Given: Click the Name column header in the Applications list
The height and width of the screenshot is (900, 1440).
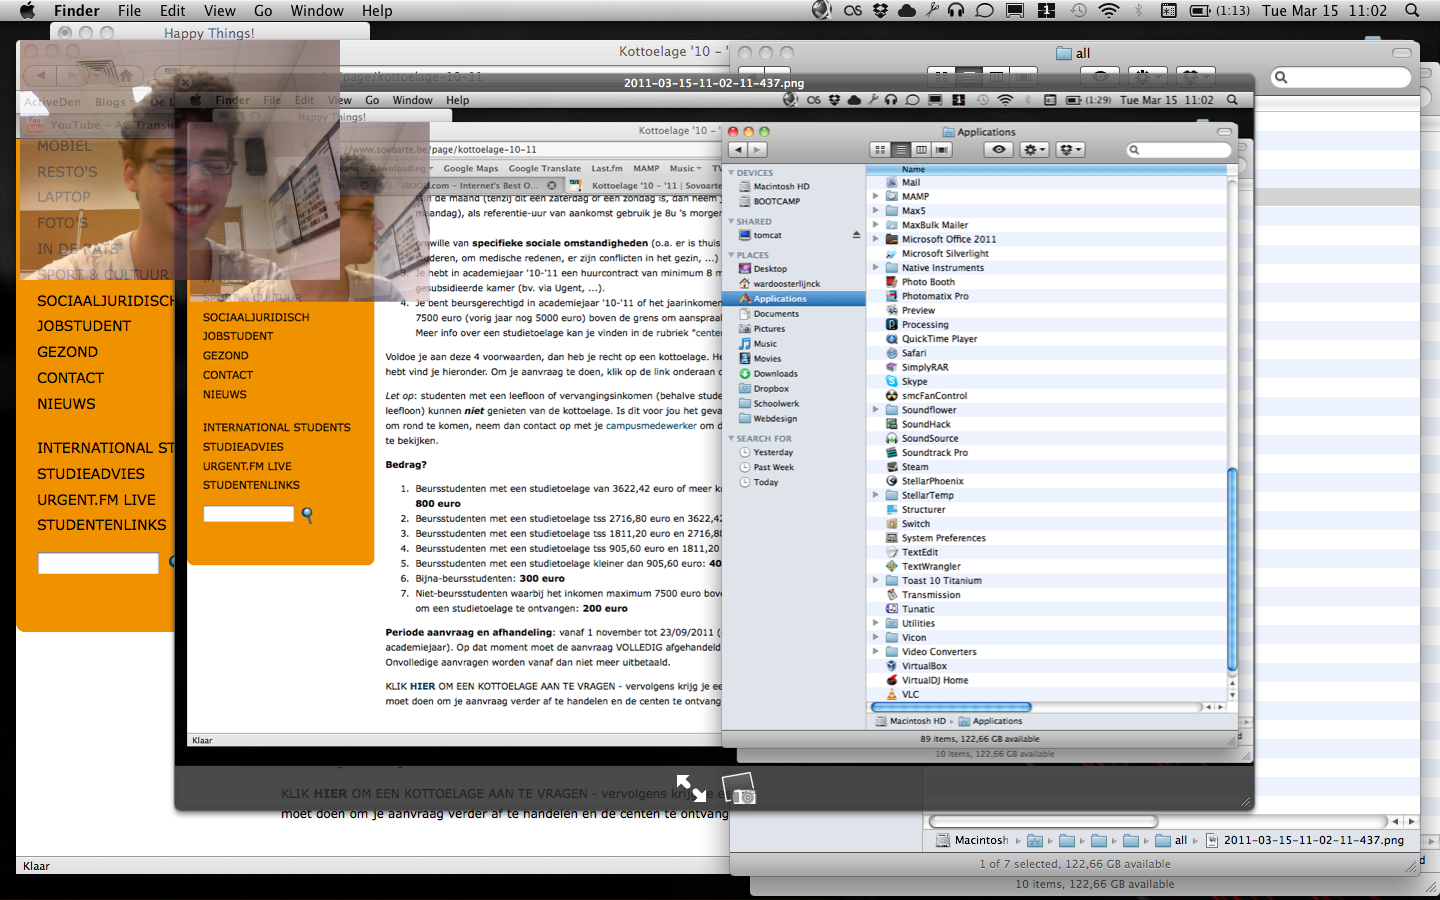Looking at the screenshot, I should tap(1046, 170).
